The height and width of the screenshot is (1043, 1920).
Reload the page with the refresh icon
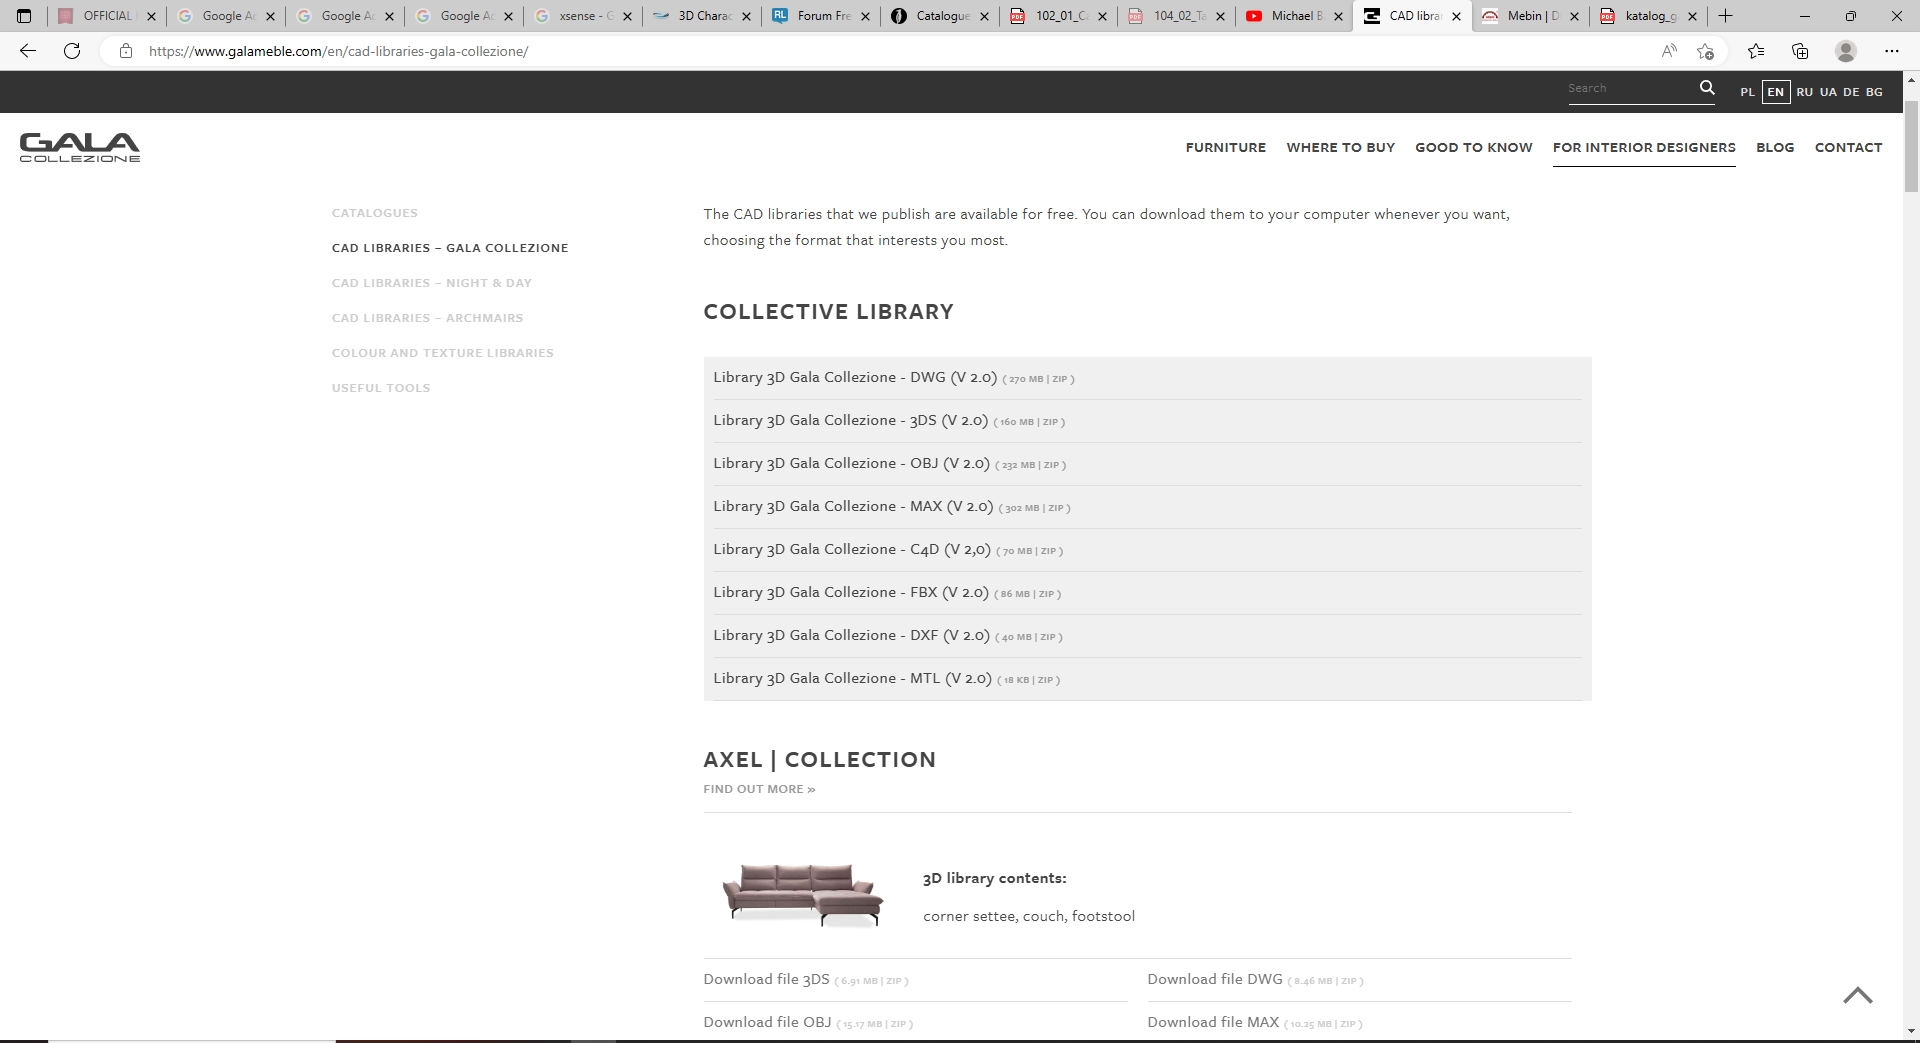(72, 51)
